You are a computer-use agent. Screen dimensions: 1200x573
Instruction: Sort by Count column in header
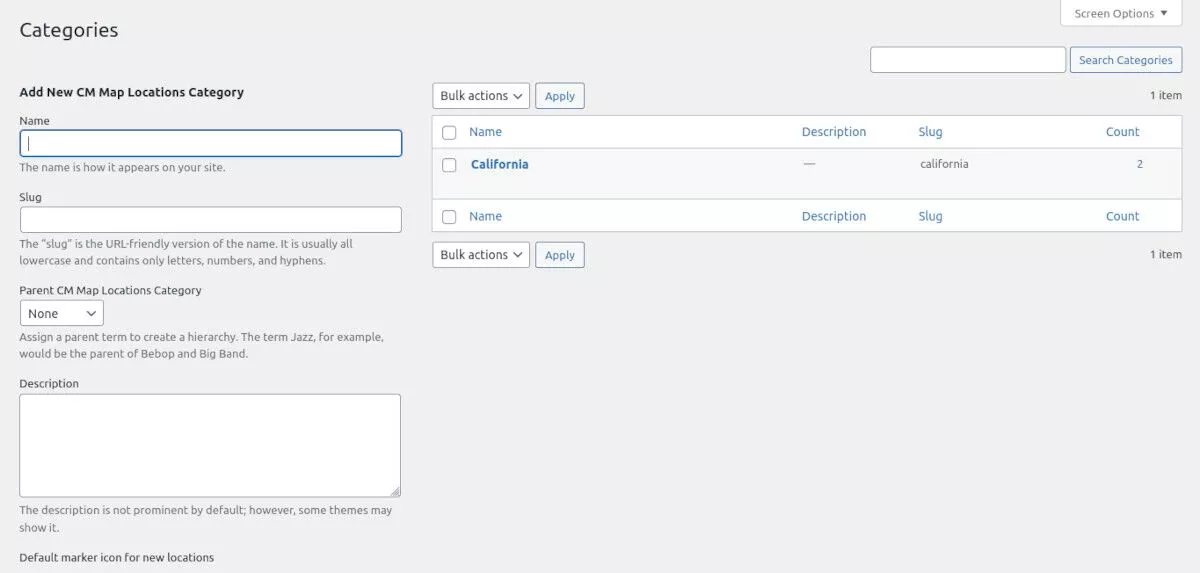(1122, 132)
